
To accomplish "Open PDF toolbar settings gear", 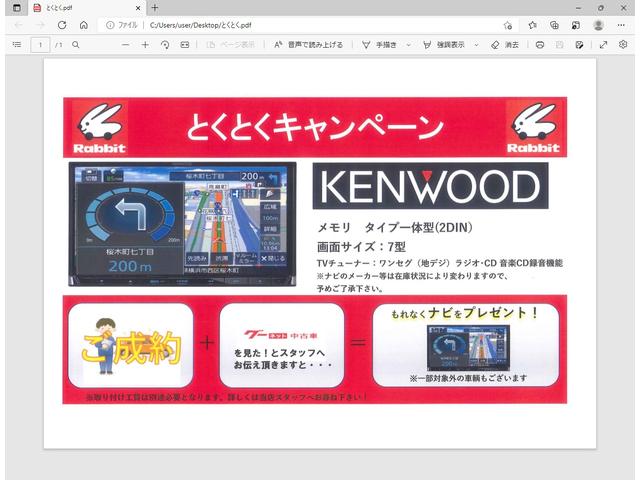I will [623, 44].
